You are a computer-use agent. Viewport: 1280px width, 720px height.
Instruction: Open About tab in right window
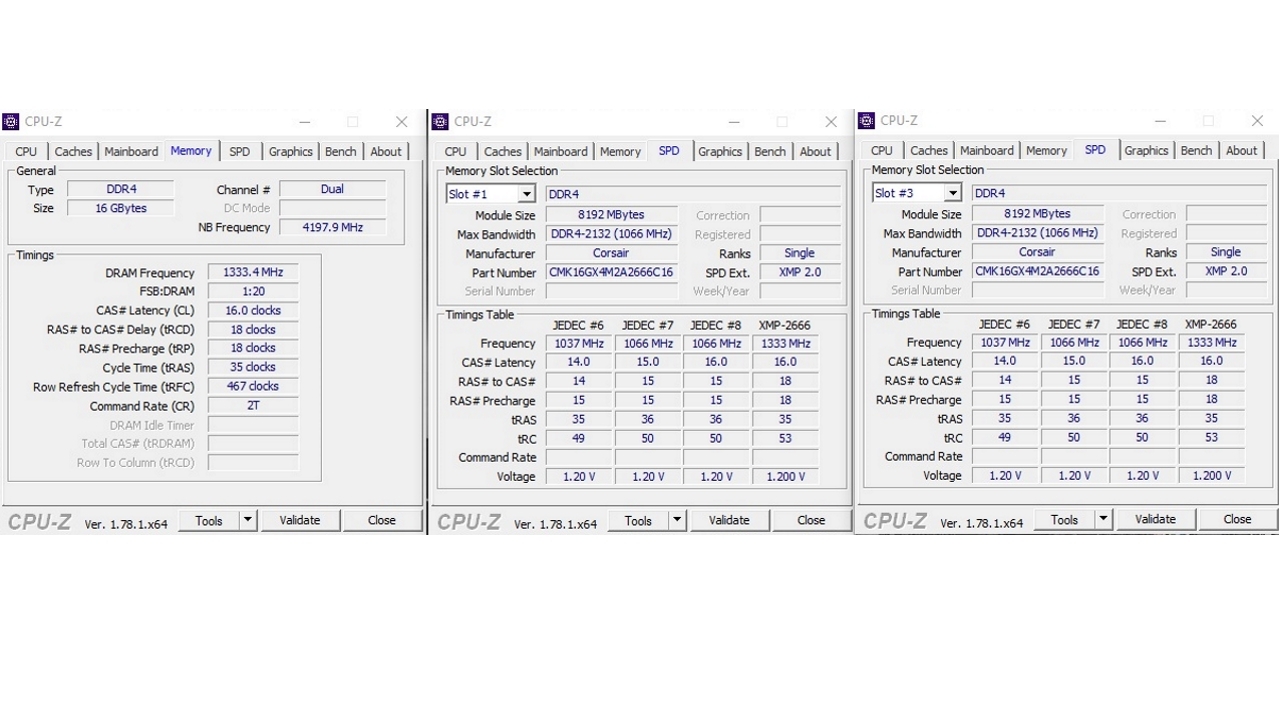click(x=1241, y=151)
